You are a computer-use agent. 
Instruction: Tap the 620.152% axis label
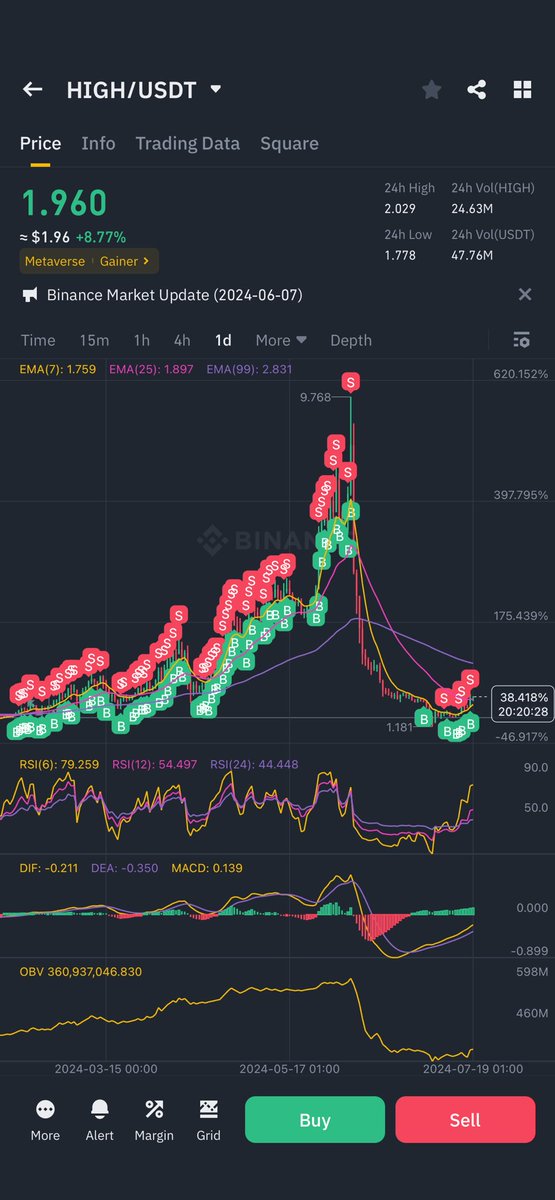(x=521, y=374)
